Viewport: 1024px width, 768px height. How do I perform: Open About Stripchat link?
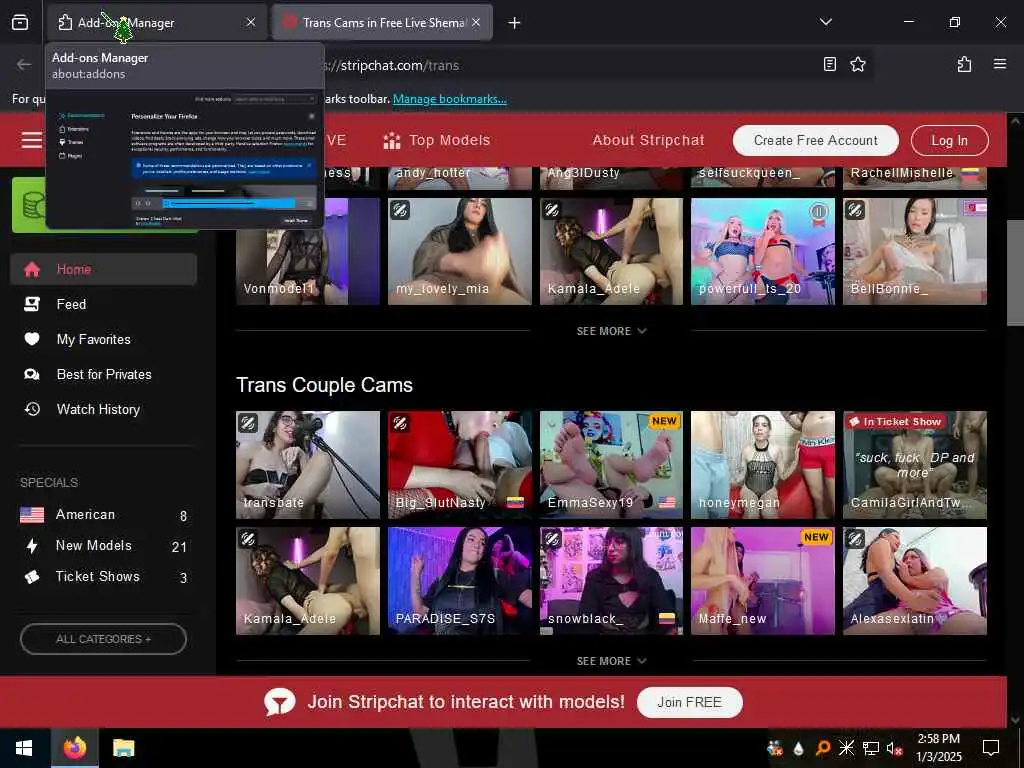point(648,140)
